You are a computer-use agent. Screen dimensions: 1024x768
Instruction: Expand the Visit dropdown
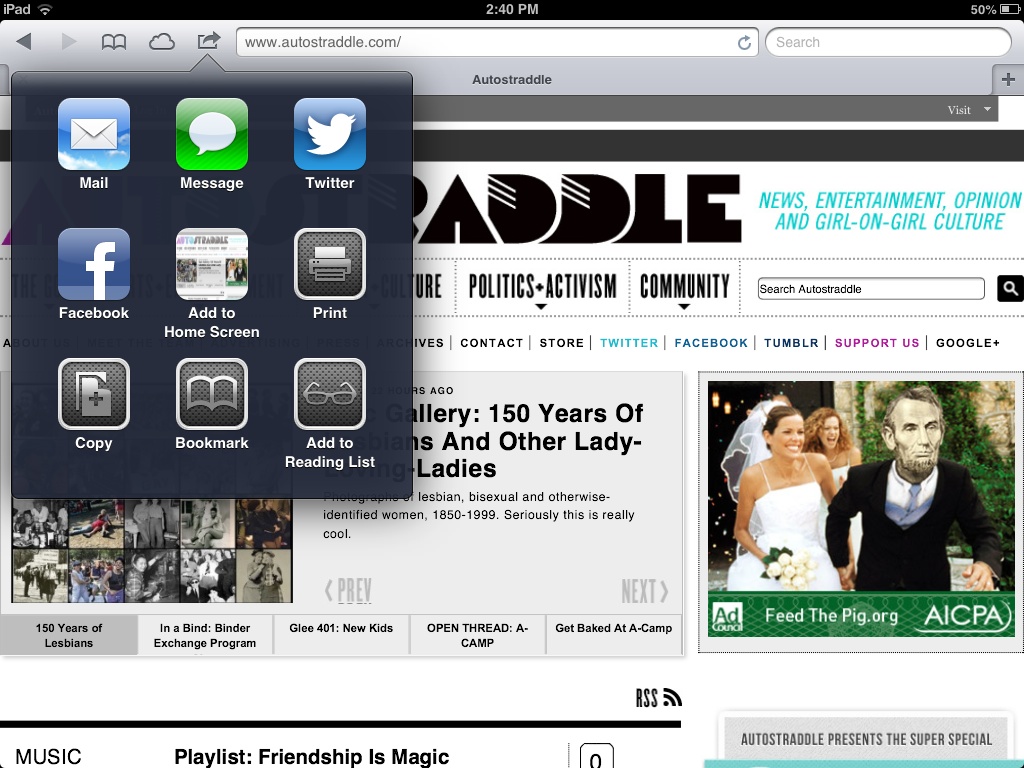970,110
